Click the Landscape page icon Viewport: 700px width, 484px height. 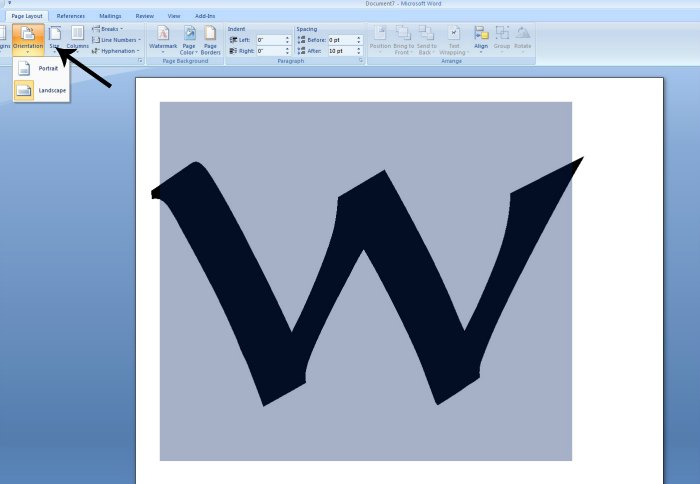(x=24, y=90)
